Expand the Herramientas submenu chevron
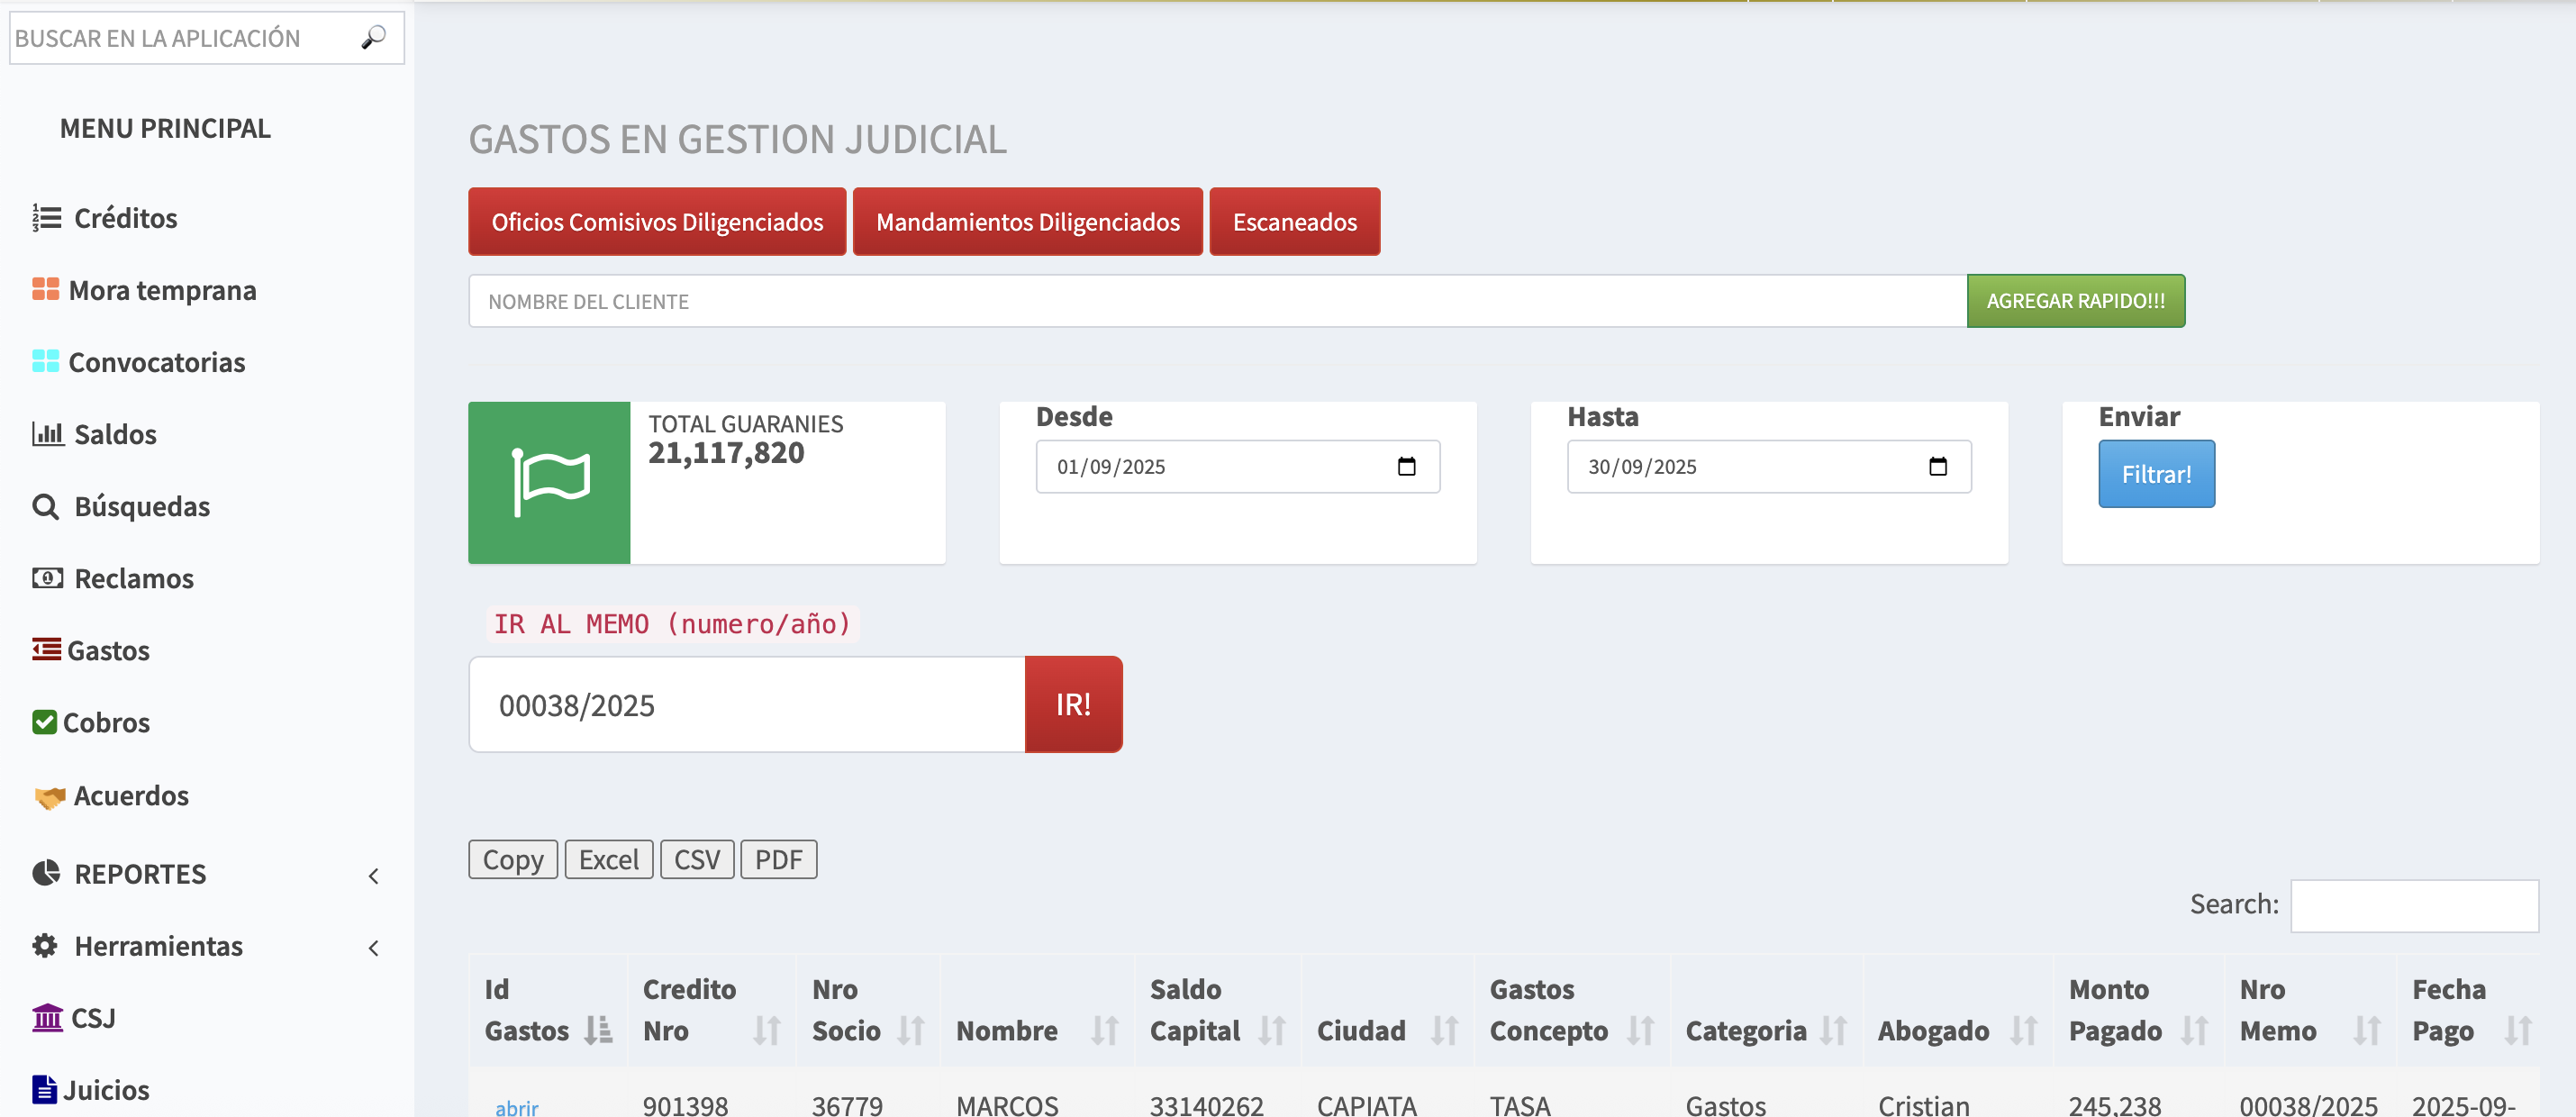Screen dimensions: 2576x1117 pyautogui.click(x=373, y=947)
